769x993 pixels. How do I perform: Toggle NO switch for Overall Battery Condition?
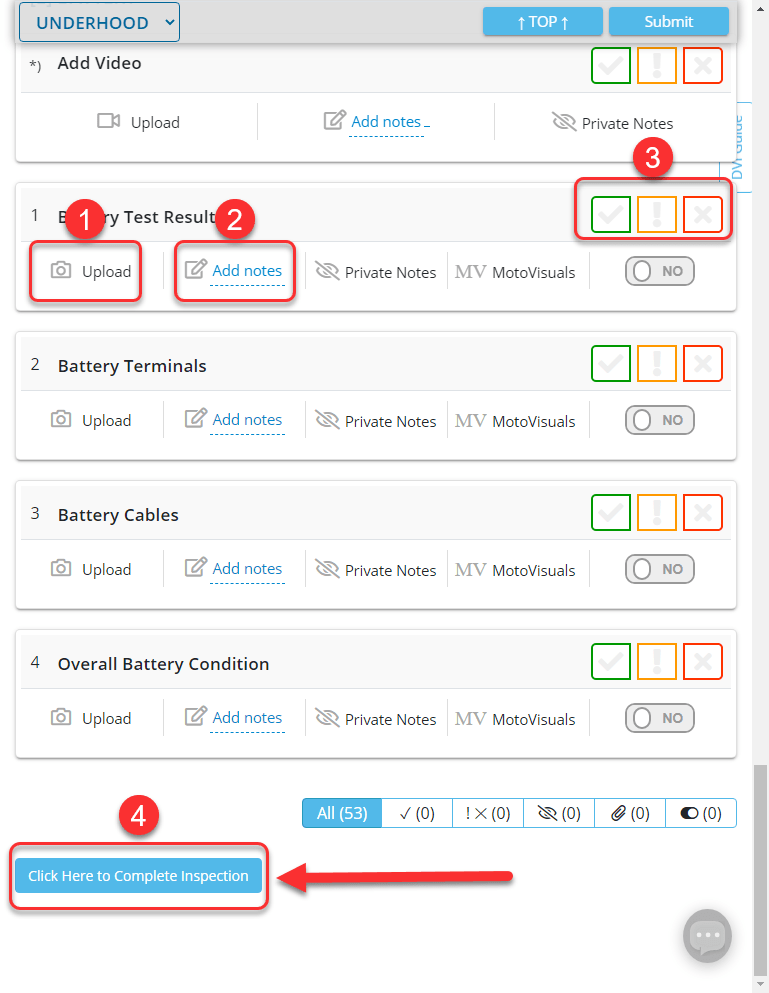pyautogui.click(x=660, y=718)
